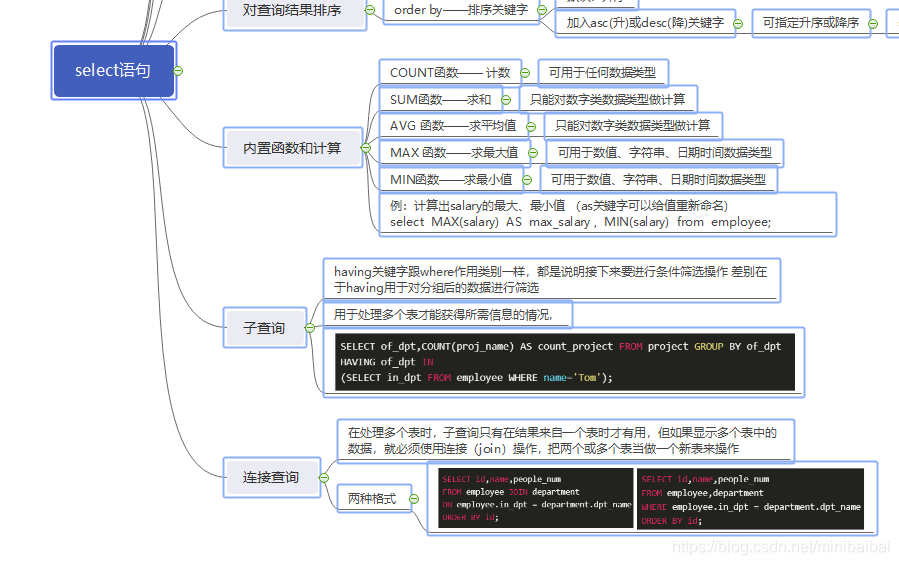This screenshot has height=565, width=899.
Task: Click the having关键字跟where作用类别一样 note
Action: pos(552,280)
